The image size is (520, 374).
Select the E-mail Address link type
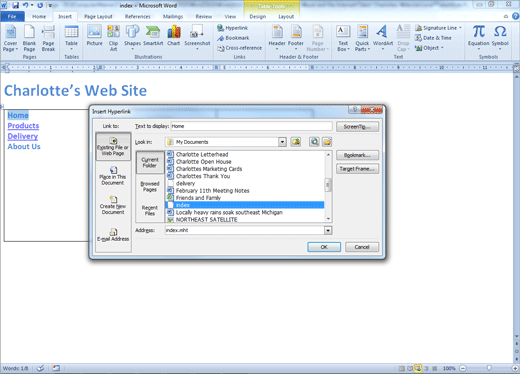point(113,235)
